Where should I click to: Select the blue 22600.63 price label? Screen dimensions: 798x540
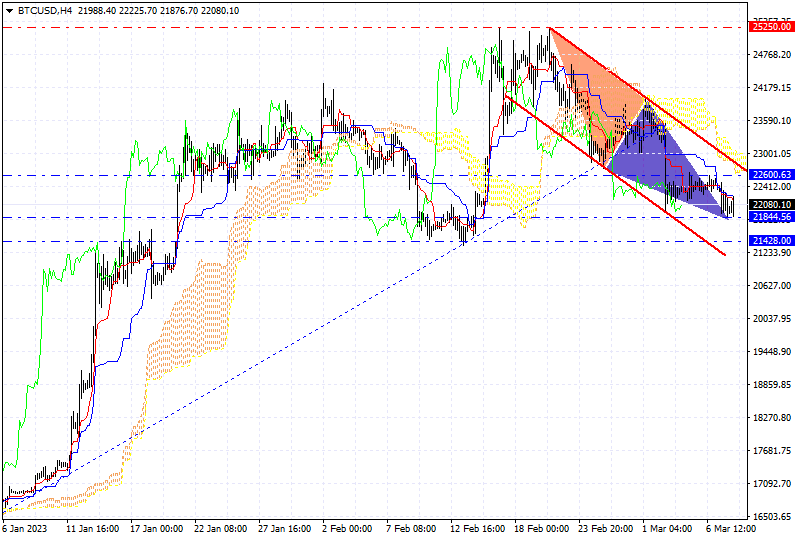coord(772,175)
